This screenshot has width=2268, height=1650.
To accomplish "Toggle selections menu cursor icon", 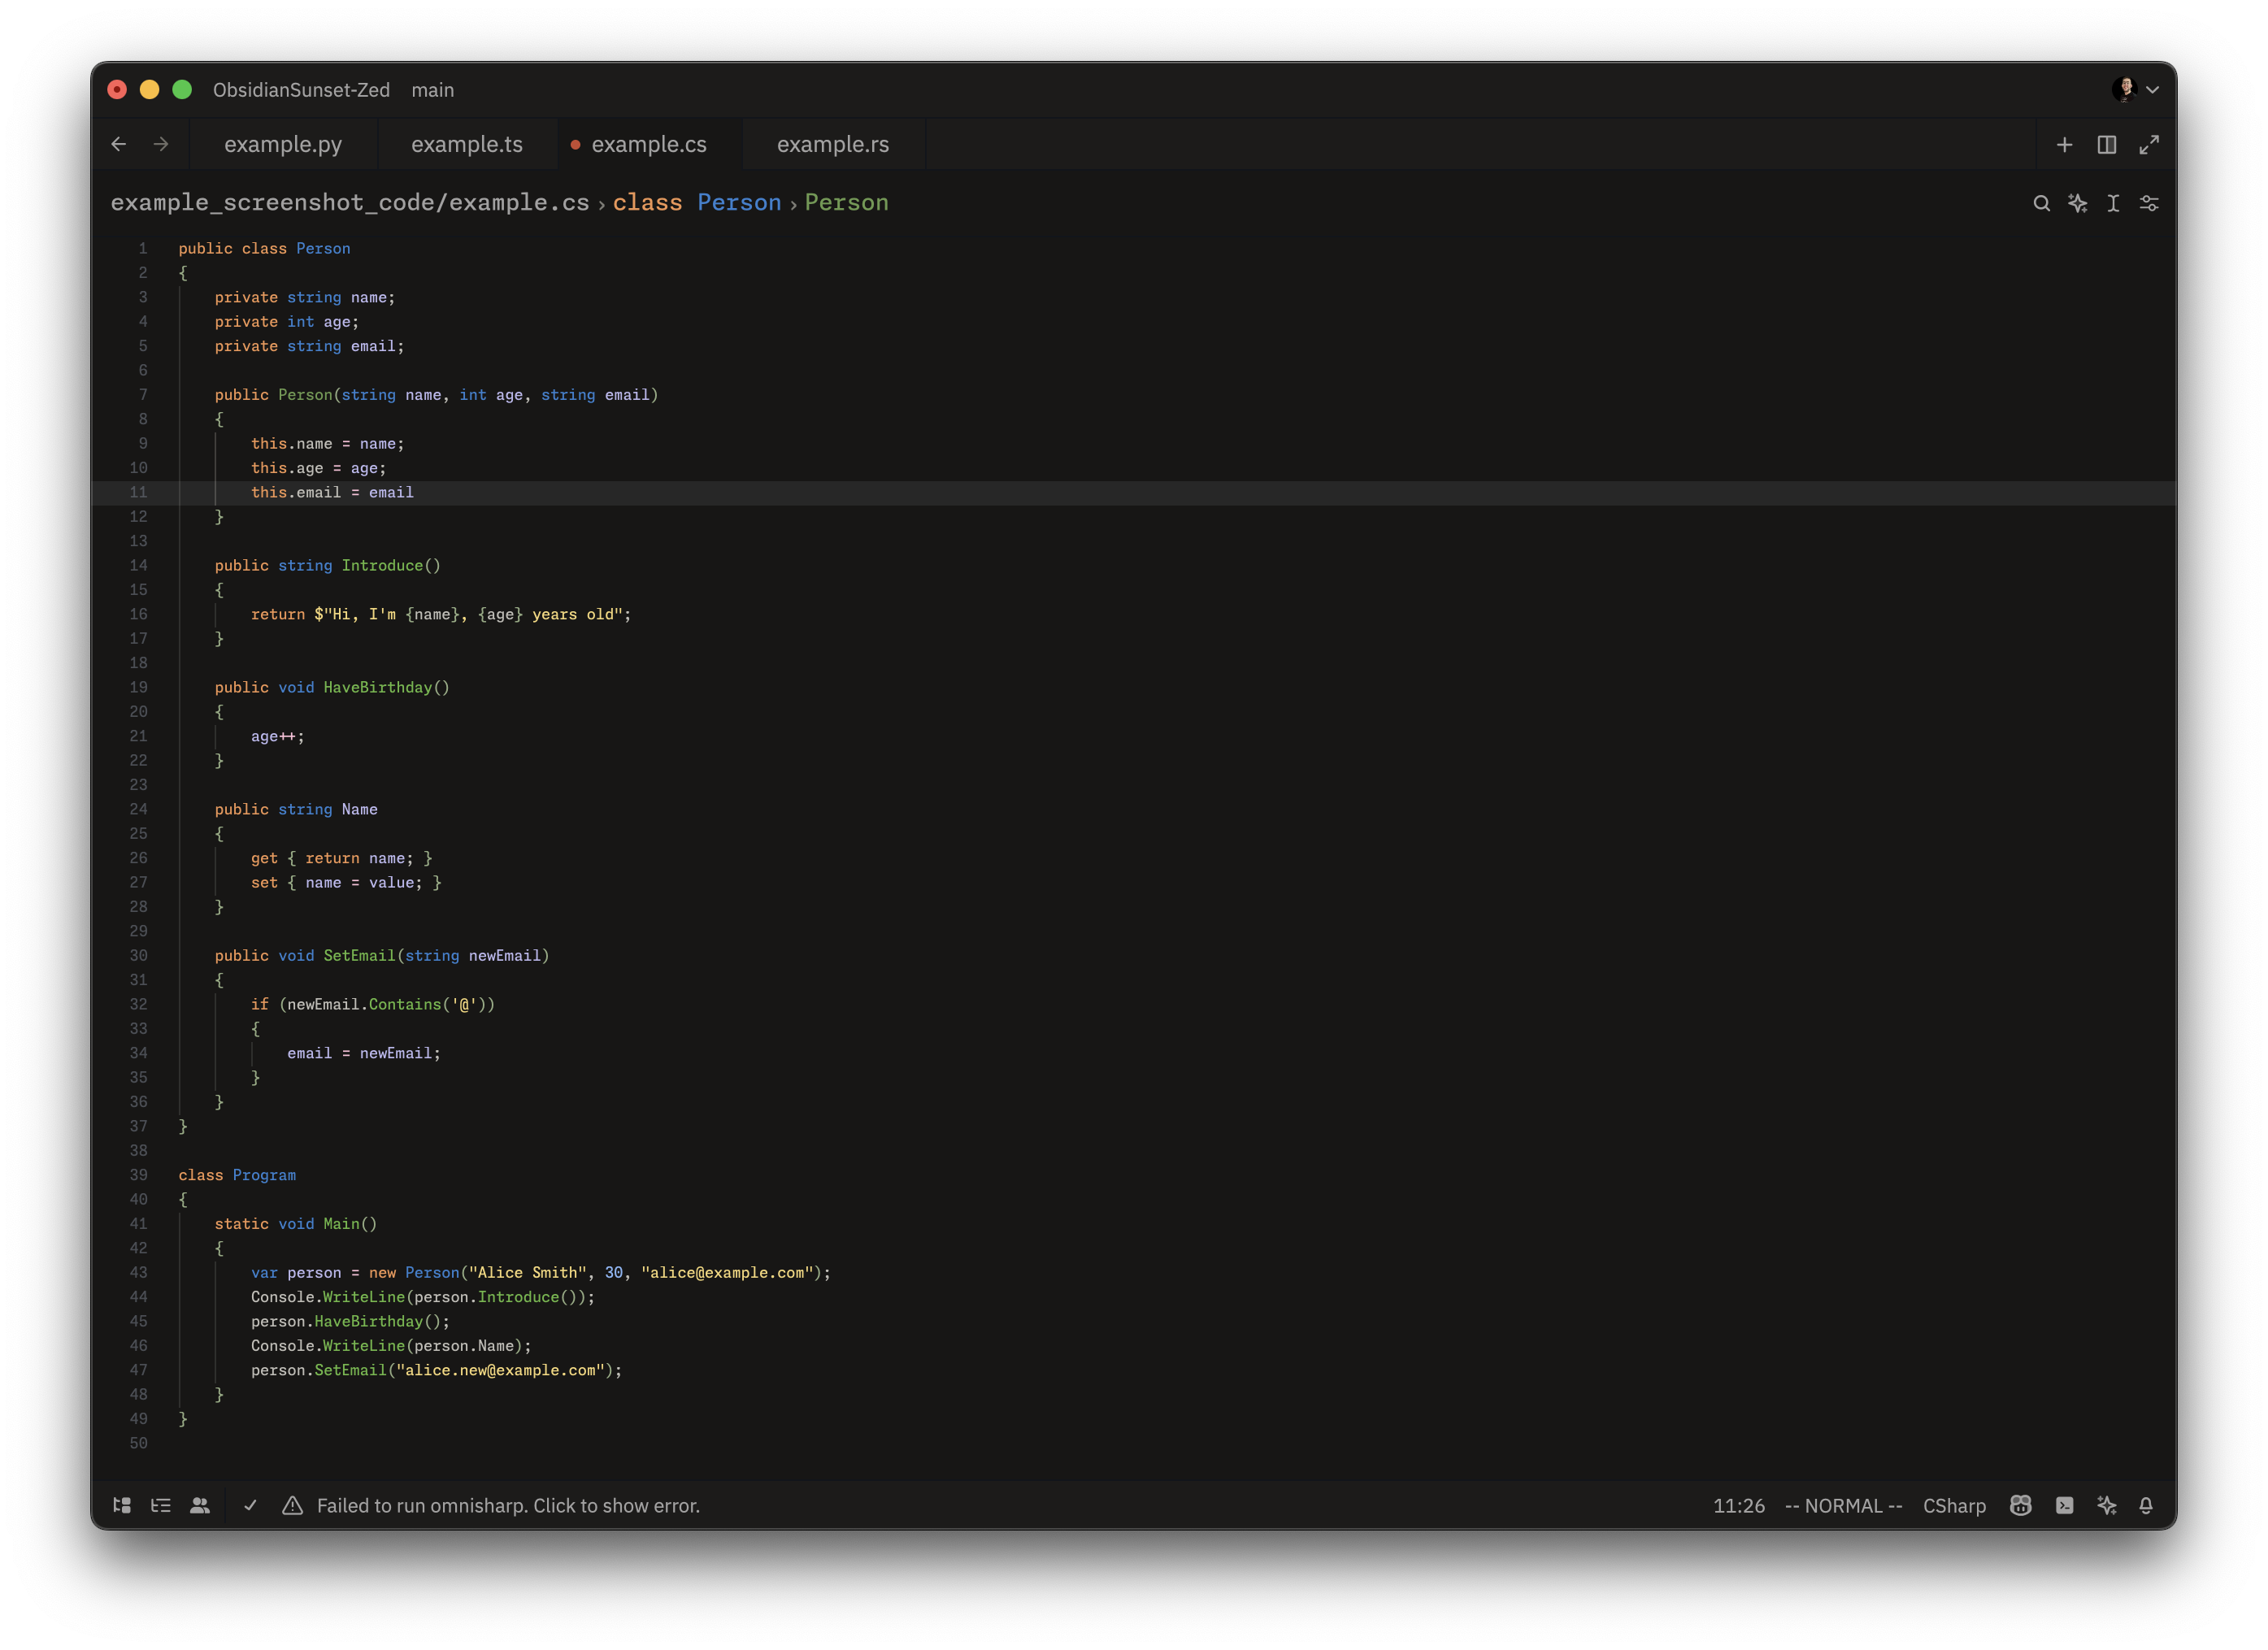I will 2113,204.
